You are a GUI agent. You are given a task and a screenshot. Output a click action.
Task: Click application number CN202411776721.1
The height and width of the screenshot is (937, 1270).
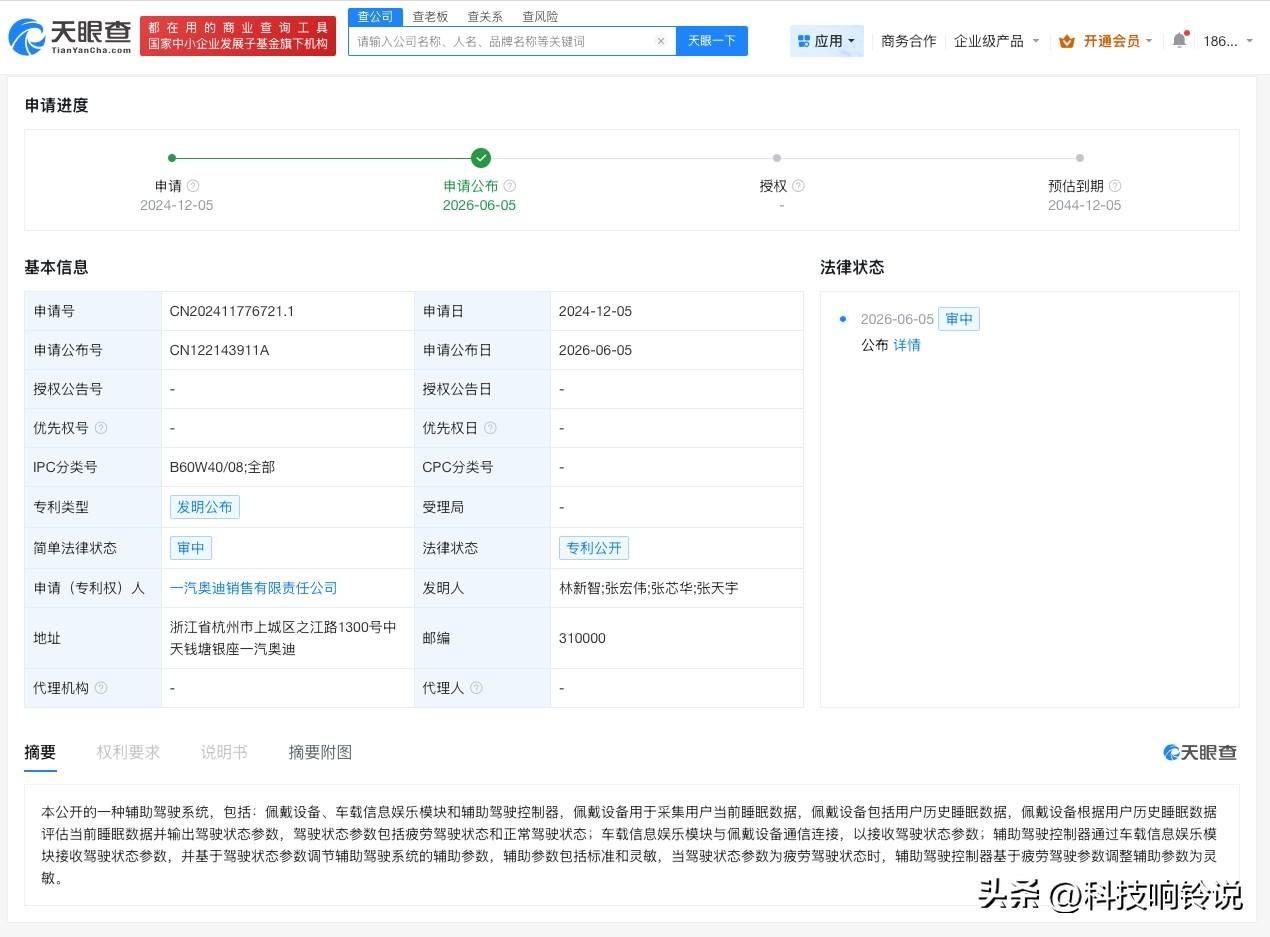[x=232, y=311]
